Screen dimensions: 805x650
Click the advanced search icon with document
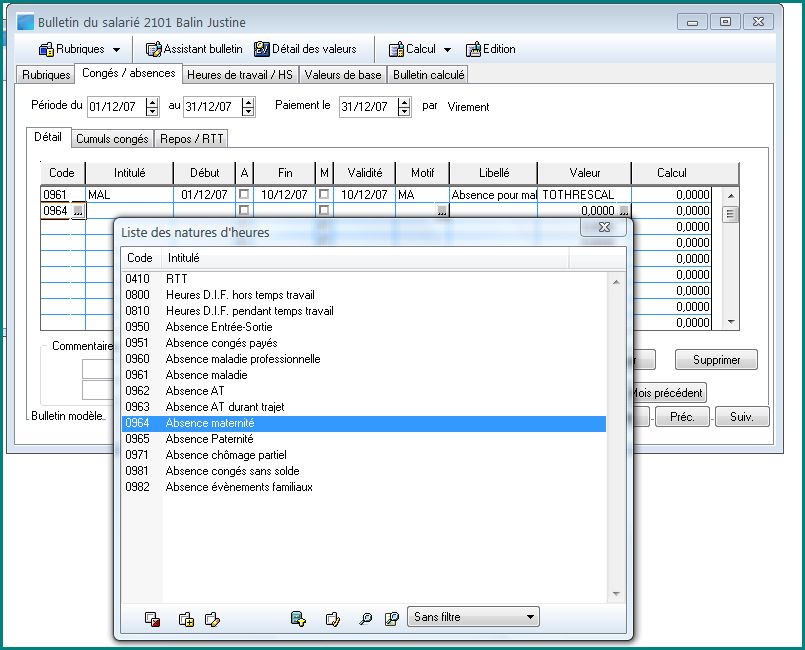click(392, 619)
